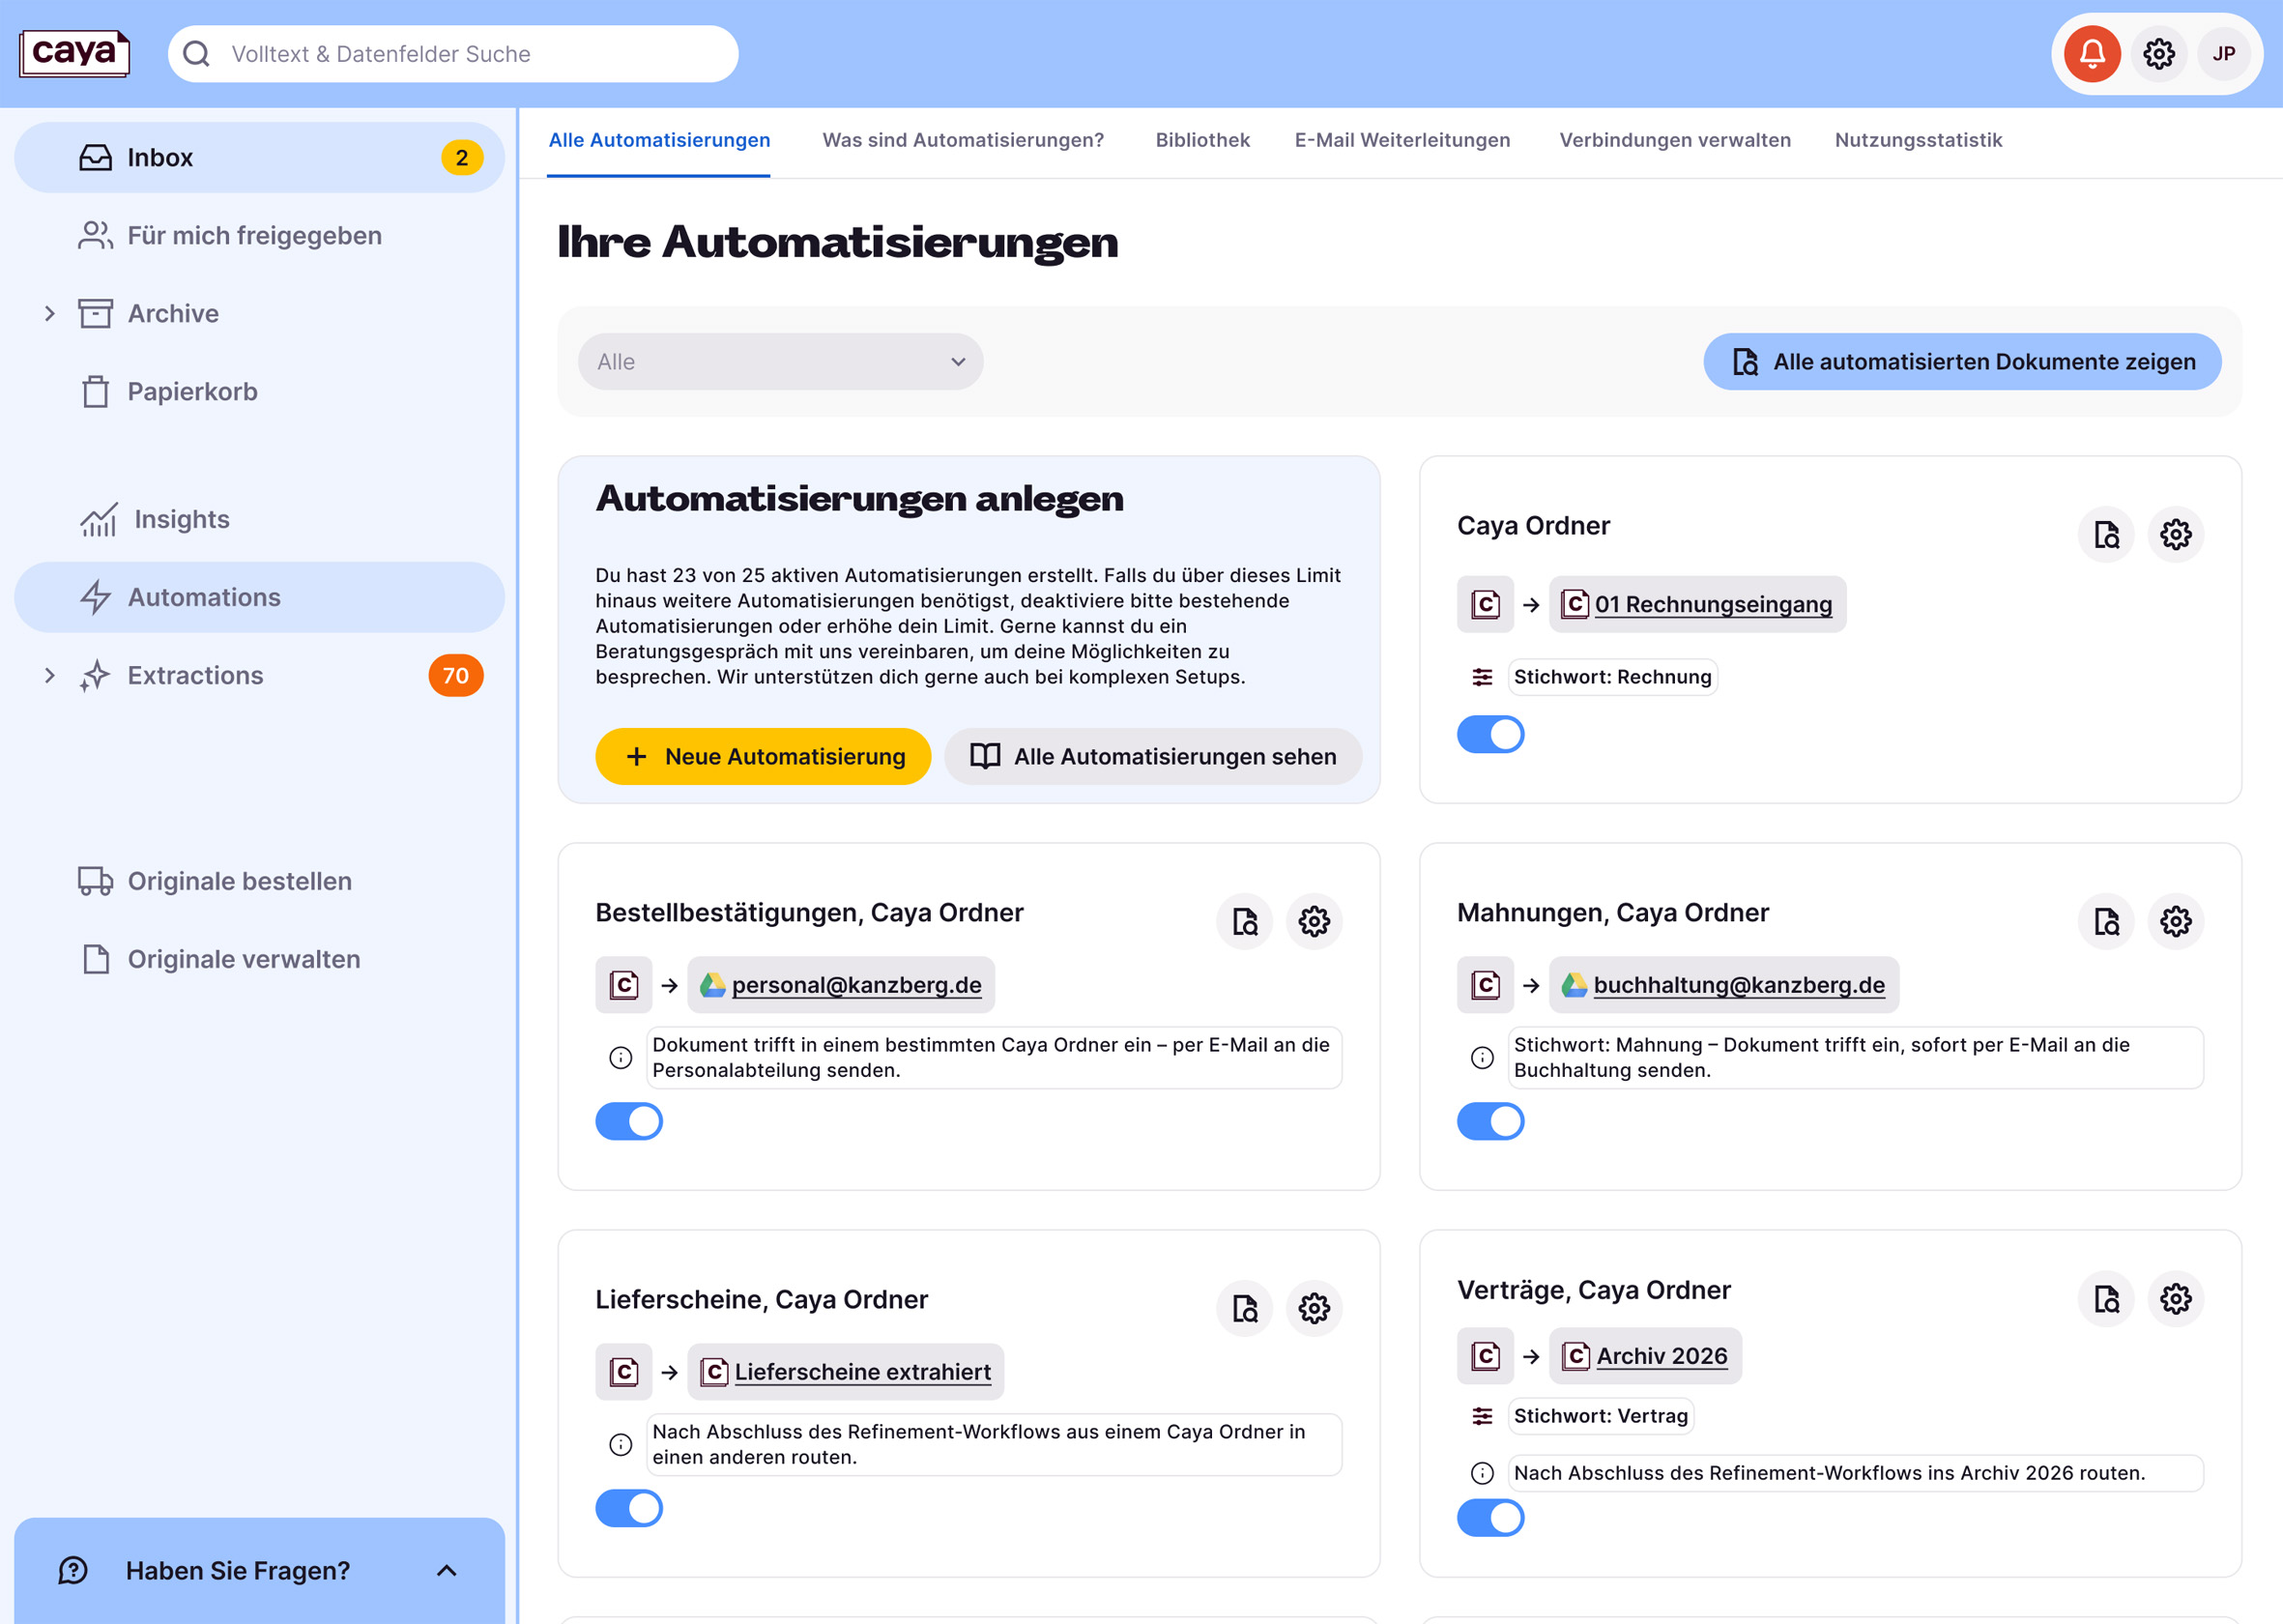2283x1624 pixels.
Task: Click the Volltext & Datenfelder search field
Action: point(452,54)
